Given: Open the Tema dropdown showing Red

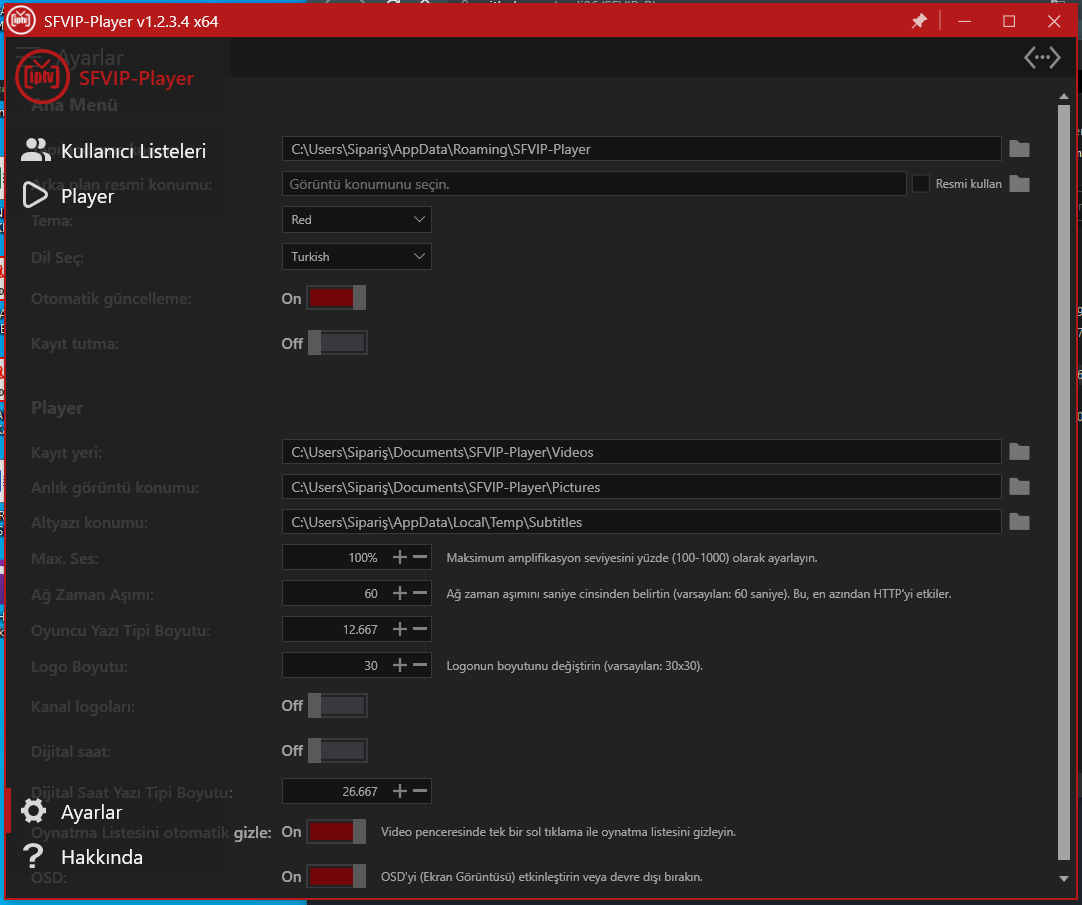Looking at the screenshot, I should click(x=357, y=220).
